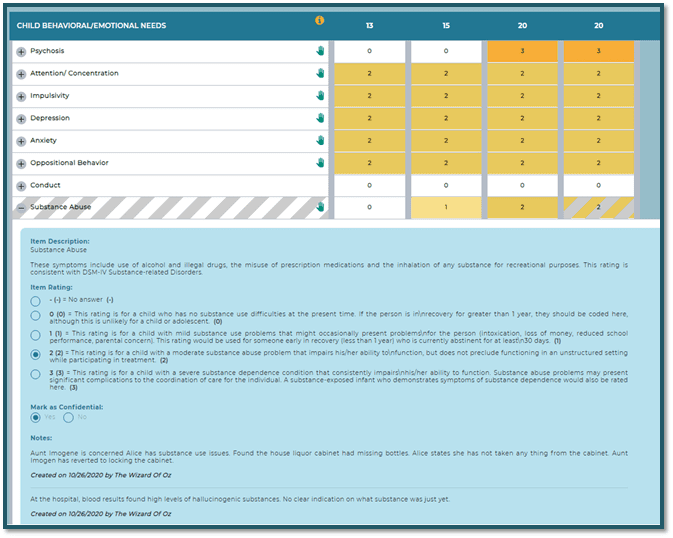This screenshot has width=673, height=538.
Task: Collapse the Substance Abuse item row
Action: (21, 208)
